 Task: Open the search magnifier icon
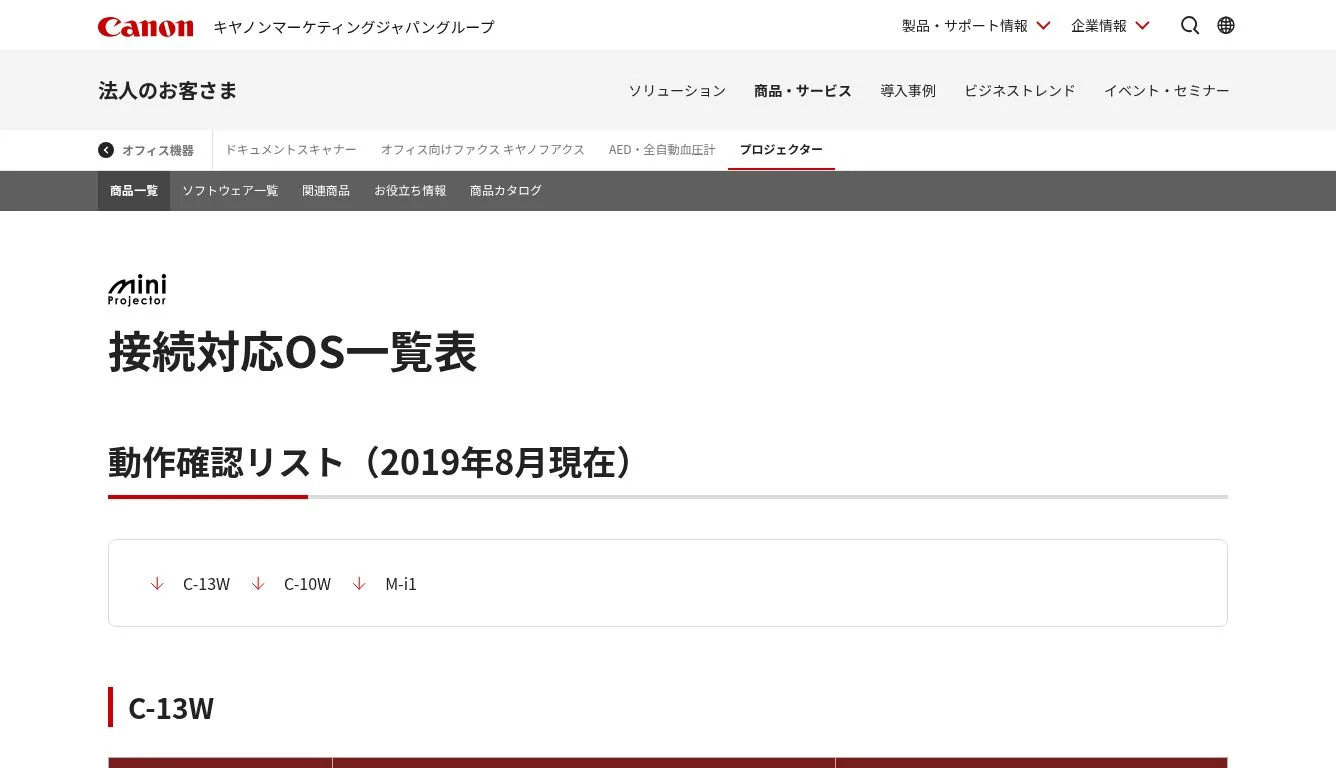1190,26
